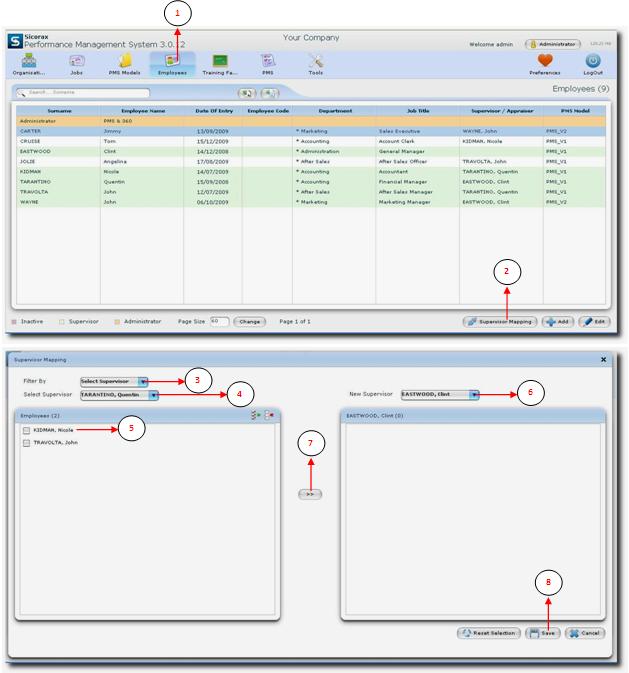Move selected employees with >> button
Image resolution: width=629 pixels, height=673 pixels.
click(310, 494)
